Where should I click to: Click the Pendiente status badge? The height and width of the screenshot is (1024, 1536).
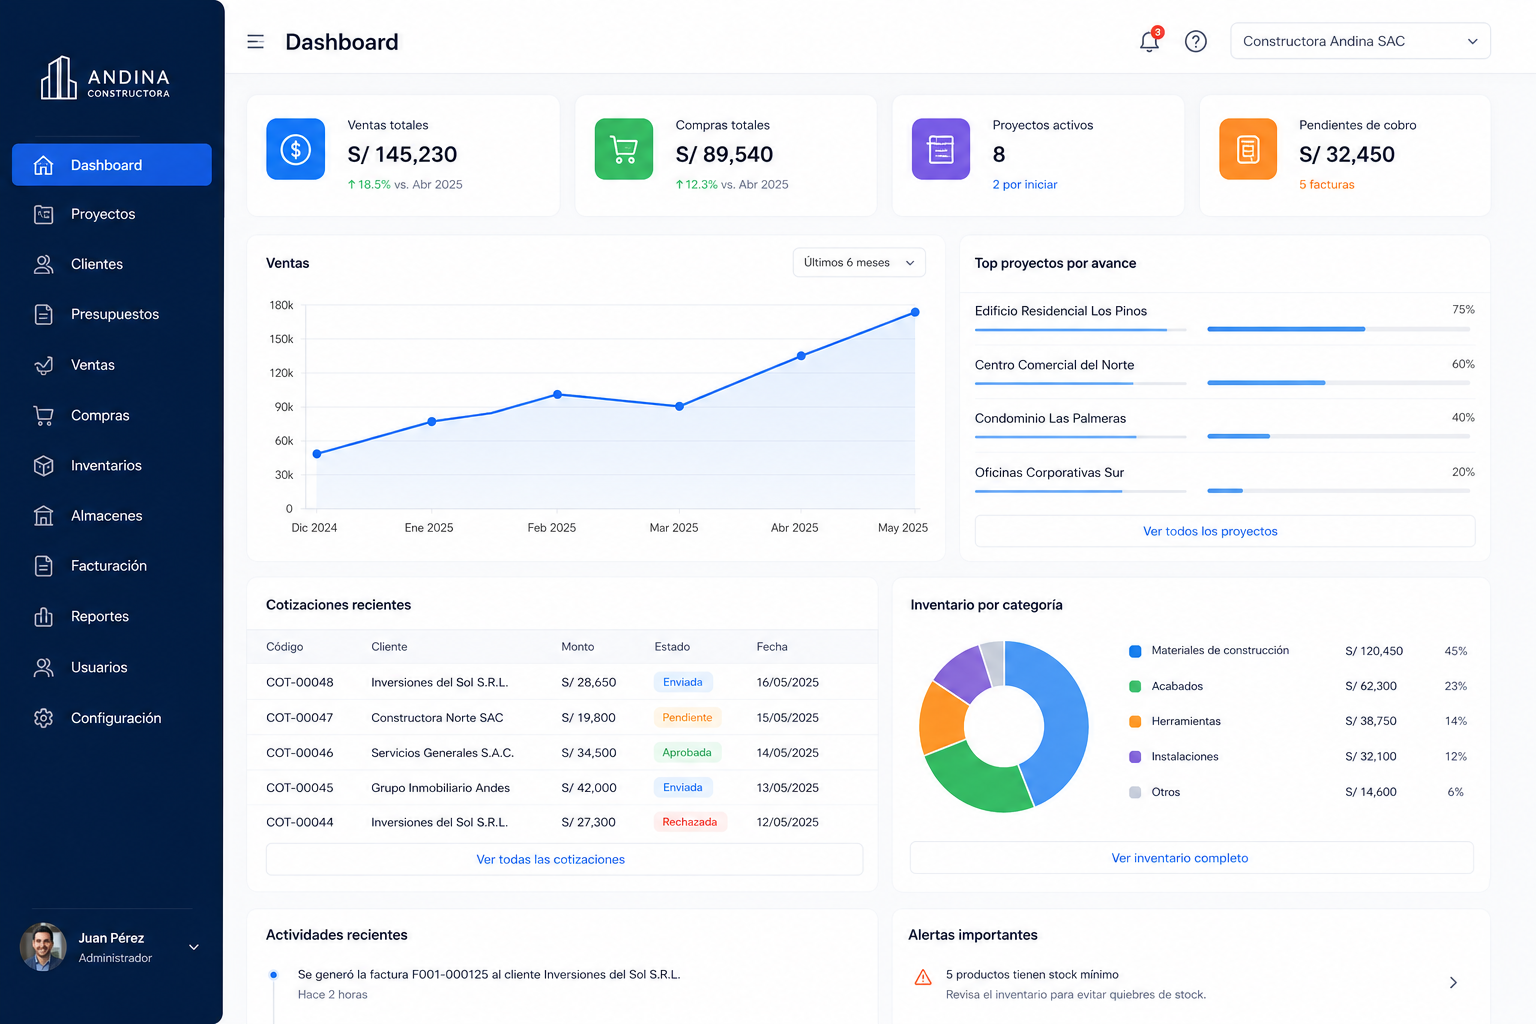687,717
